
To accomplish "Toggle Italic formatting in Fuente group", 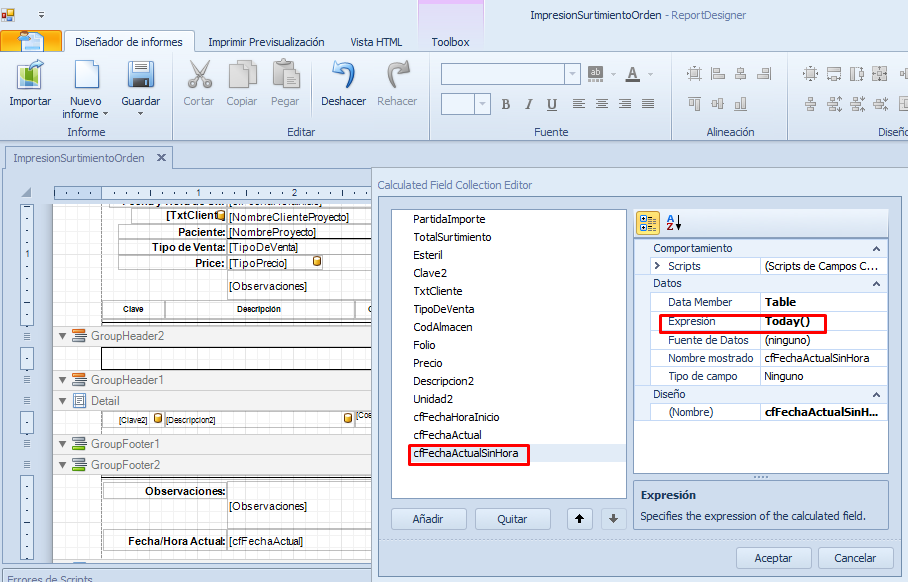I will pos(529,104).
